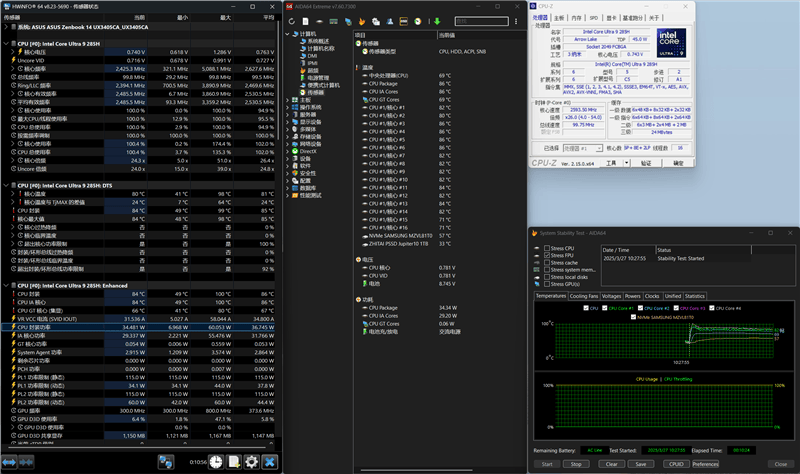
Task: Enable Stress local disks checkbox
Action: click(547, 277)
